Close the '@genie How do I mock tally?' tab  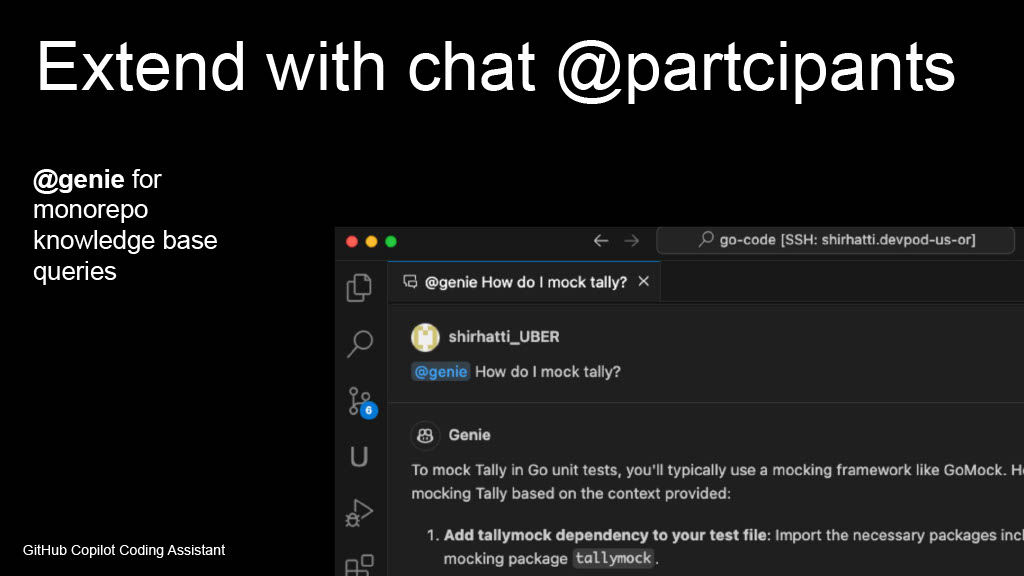[x=644, y=281]
